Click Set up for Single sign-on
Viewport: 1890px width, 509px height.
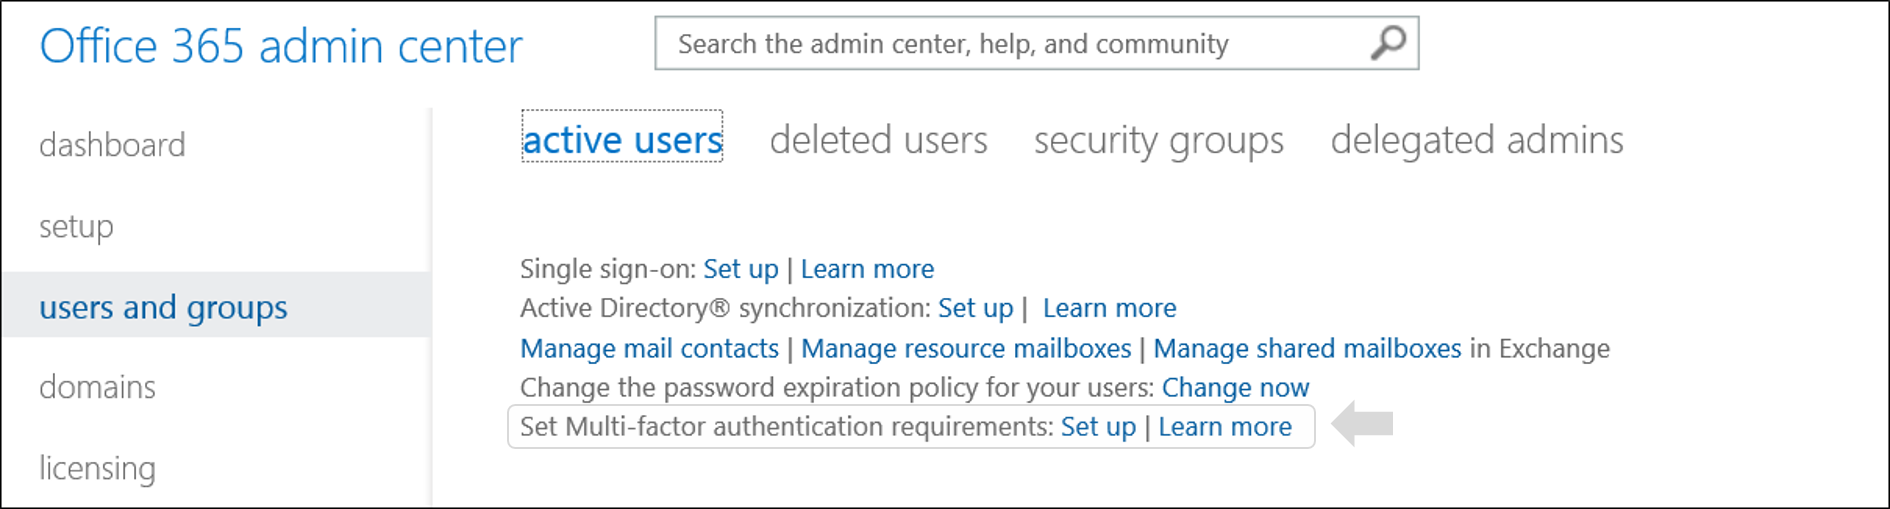(x=740, y=269)
